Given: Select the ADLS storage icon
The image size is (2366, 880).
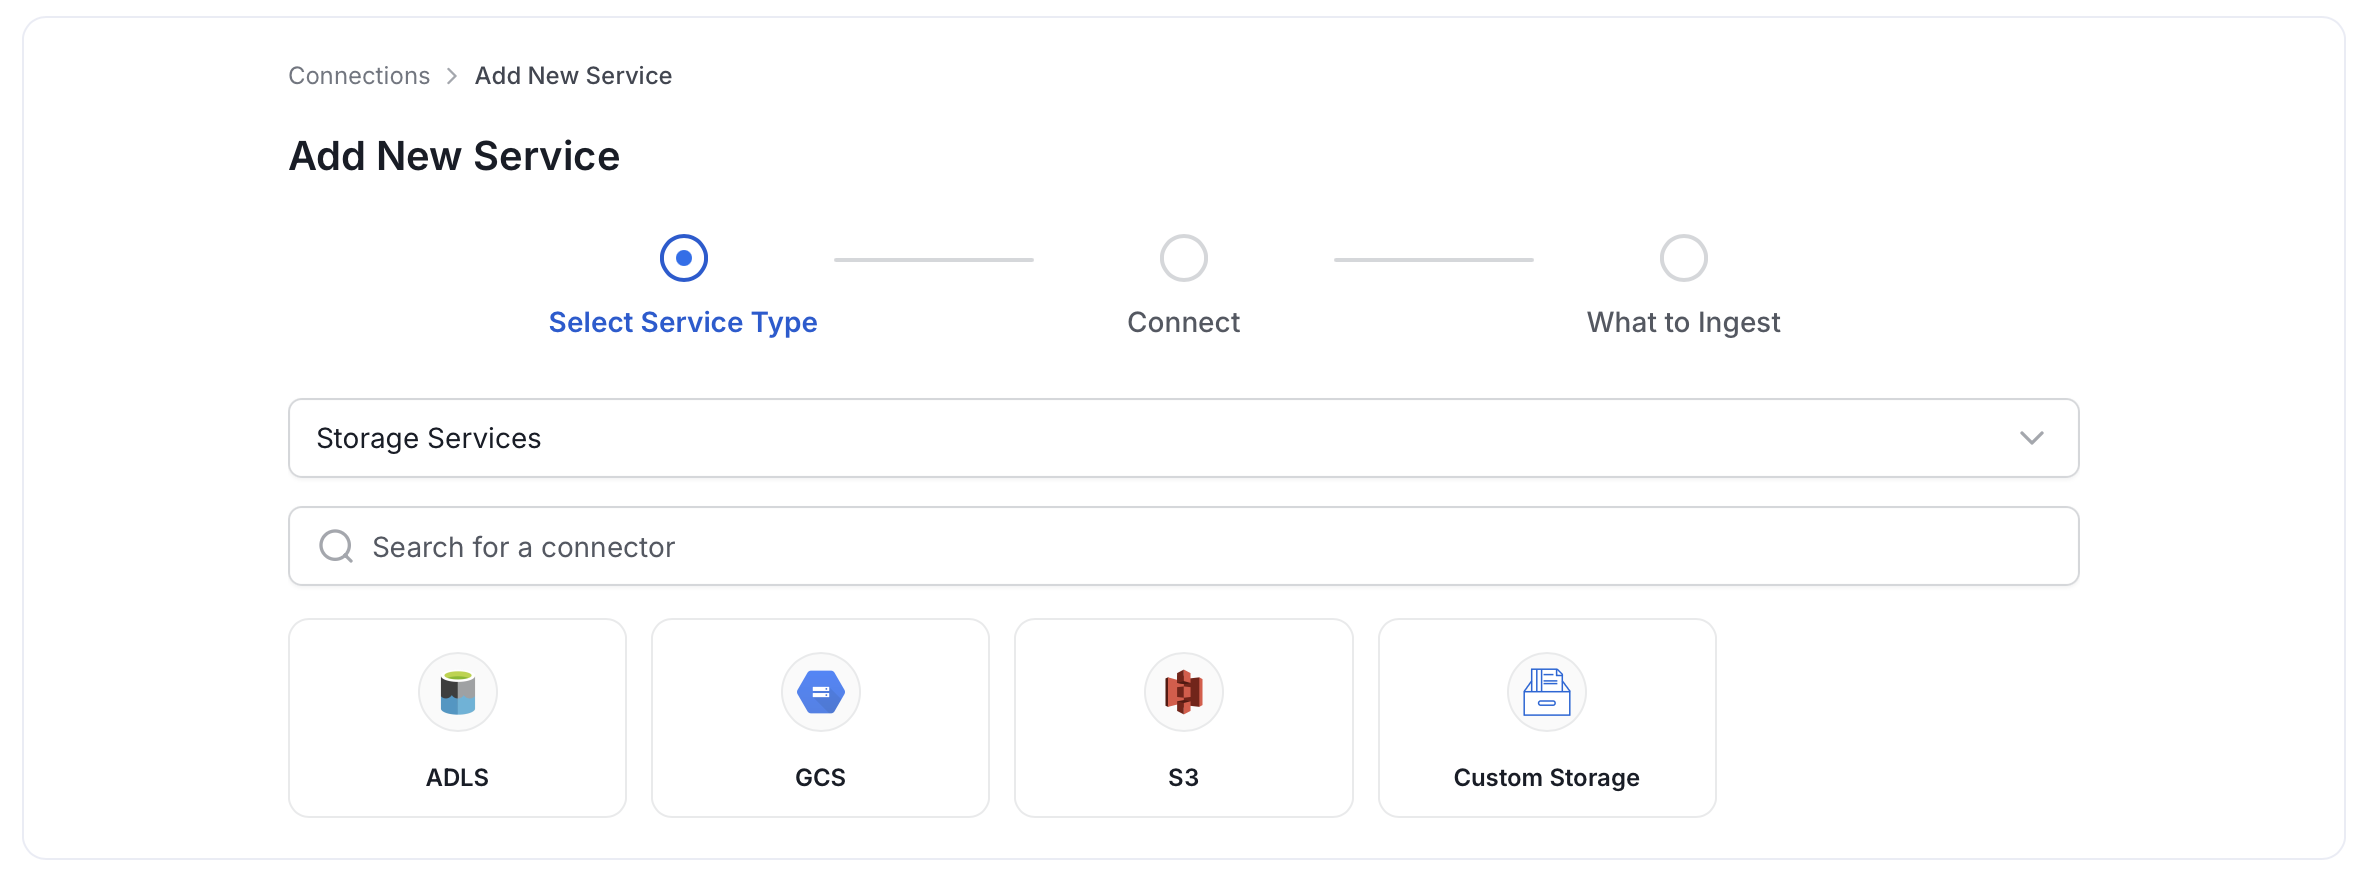Looking at the screenshot, I should coord(458,692).
